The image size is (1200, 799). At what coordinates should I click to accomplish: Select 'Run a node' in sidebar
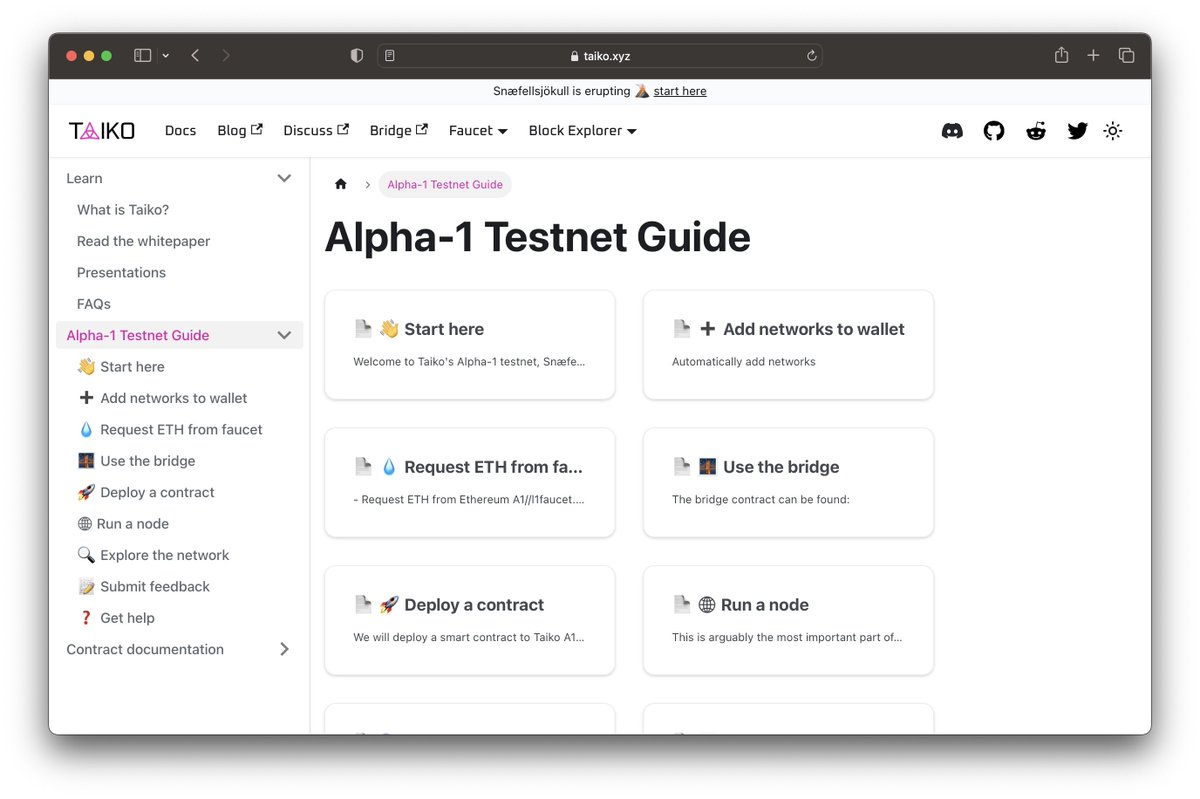point(123,524)
